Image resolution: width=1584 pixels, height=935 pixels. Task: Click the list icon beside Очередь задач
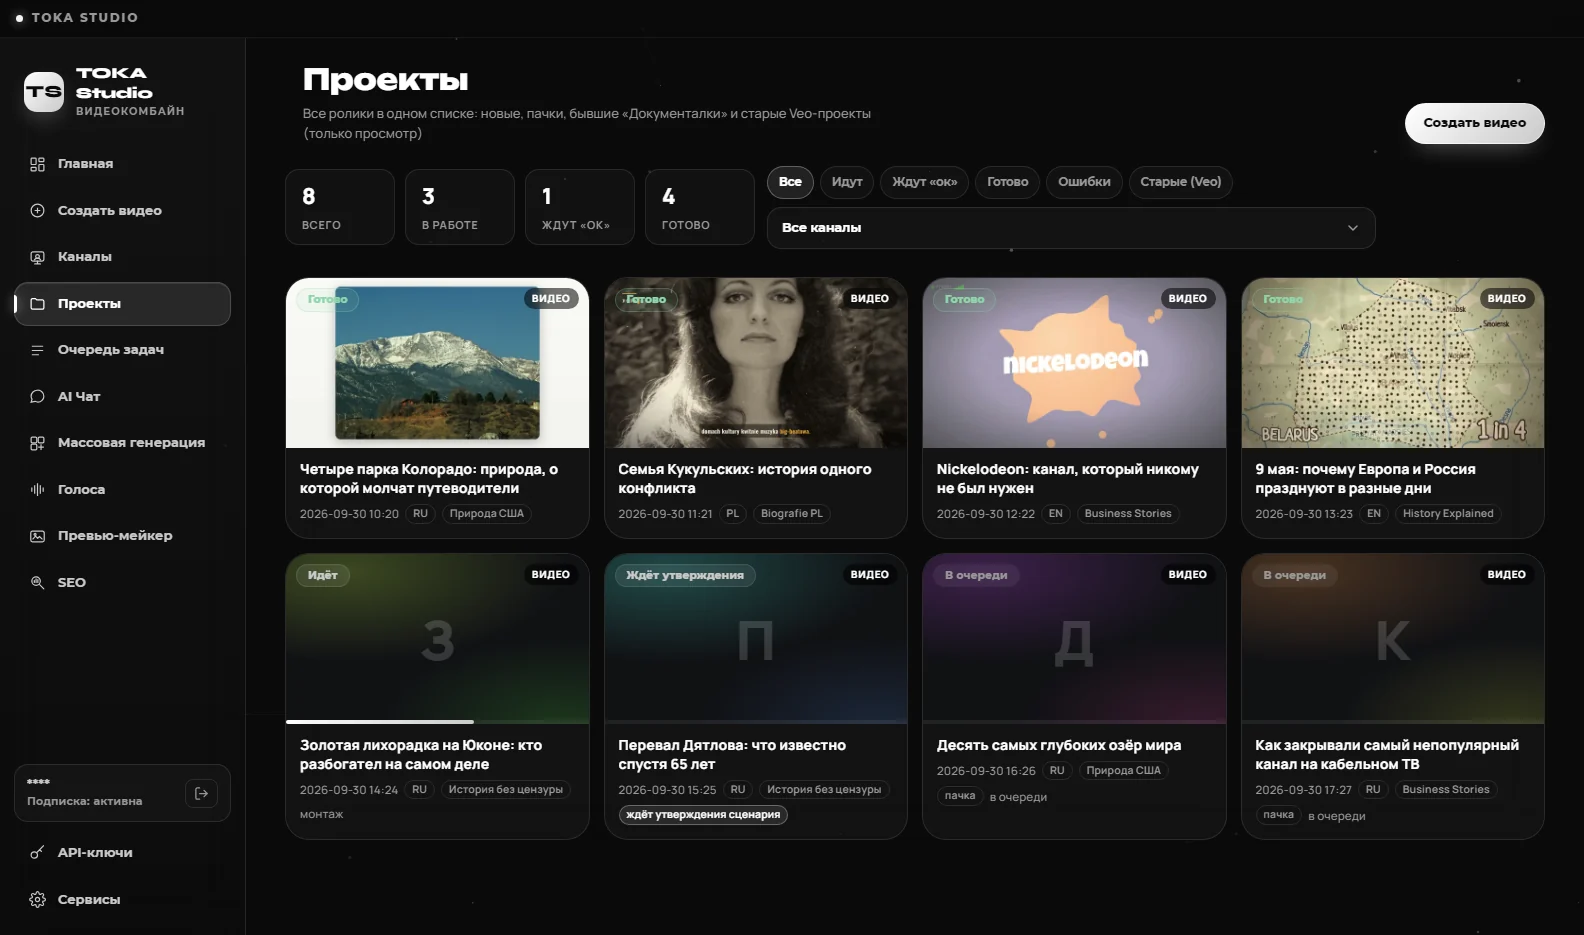click(x=37, y=350)
